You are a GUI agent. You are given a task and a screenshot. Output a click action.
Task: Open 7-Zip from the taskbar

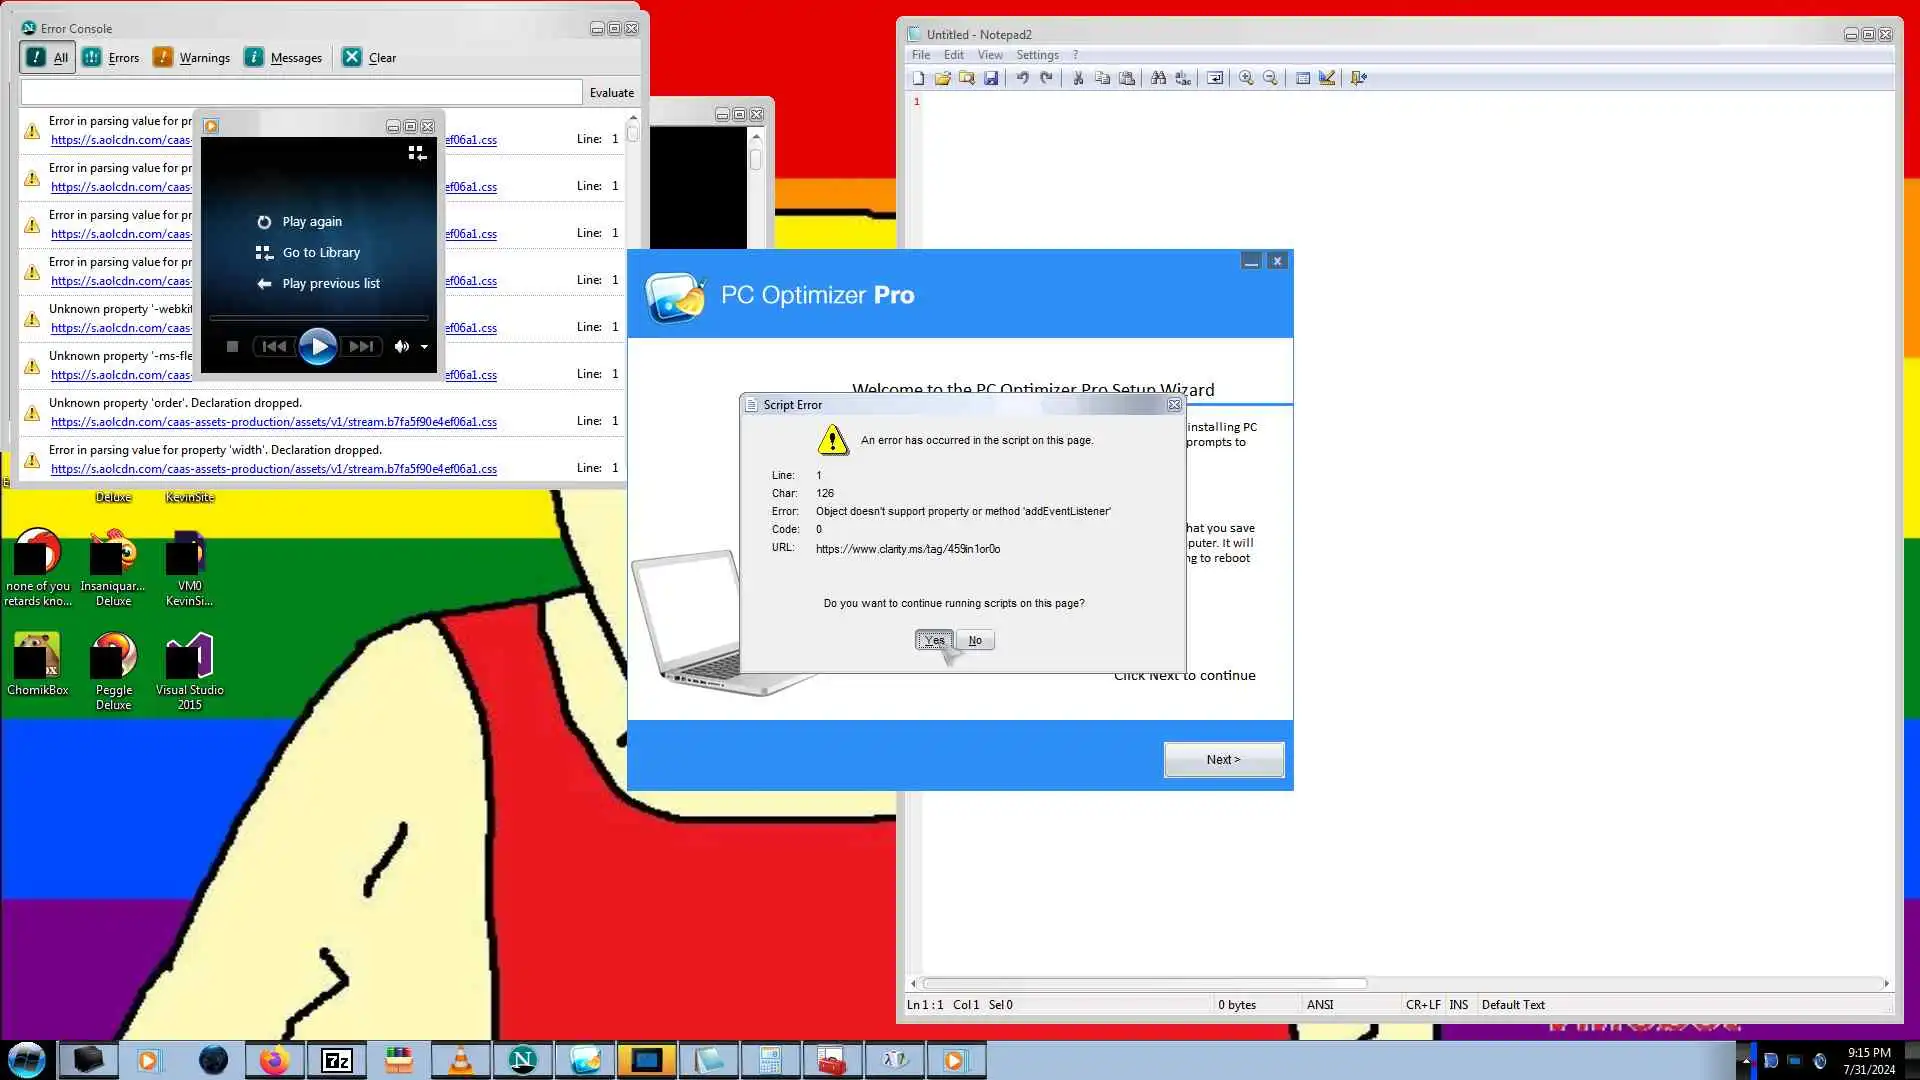pos(336,1060)
